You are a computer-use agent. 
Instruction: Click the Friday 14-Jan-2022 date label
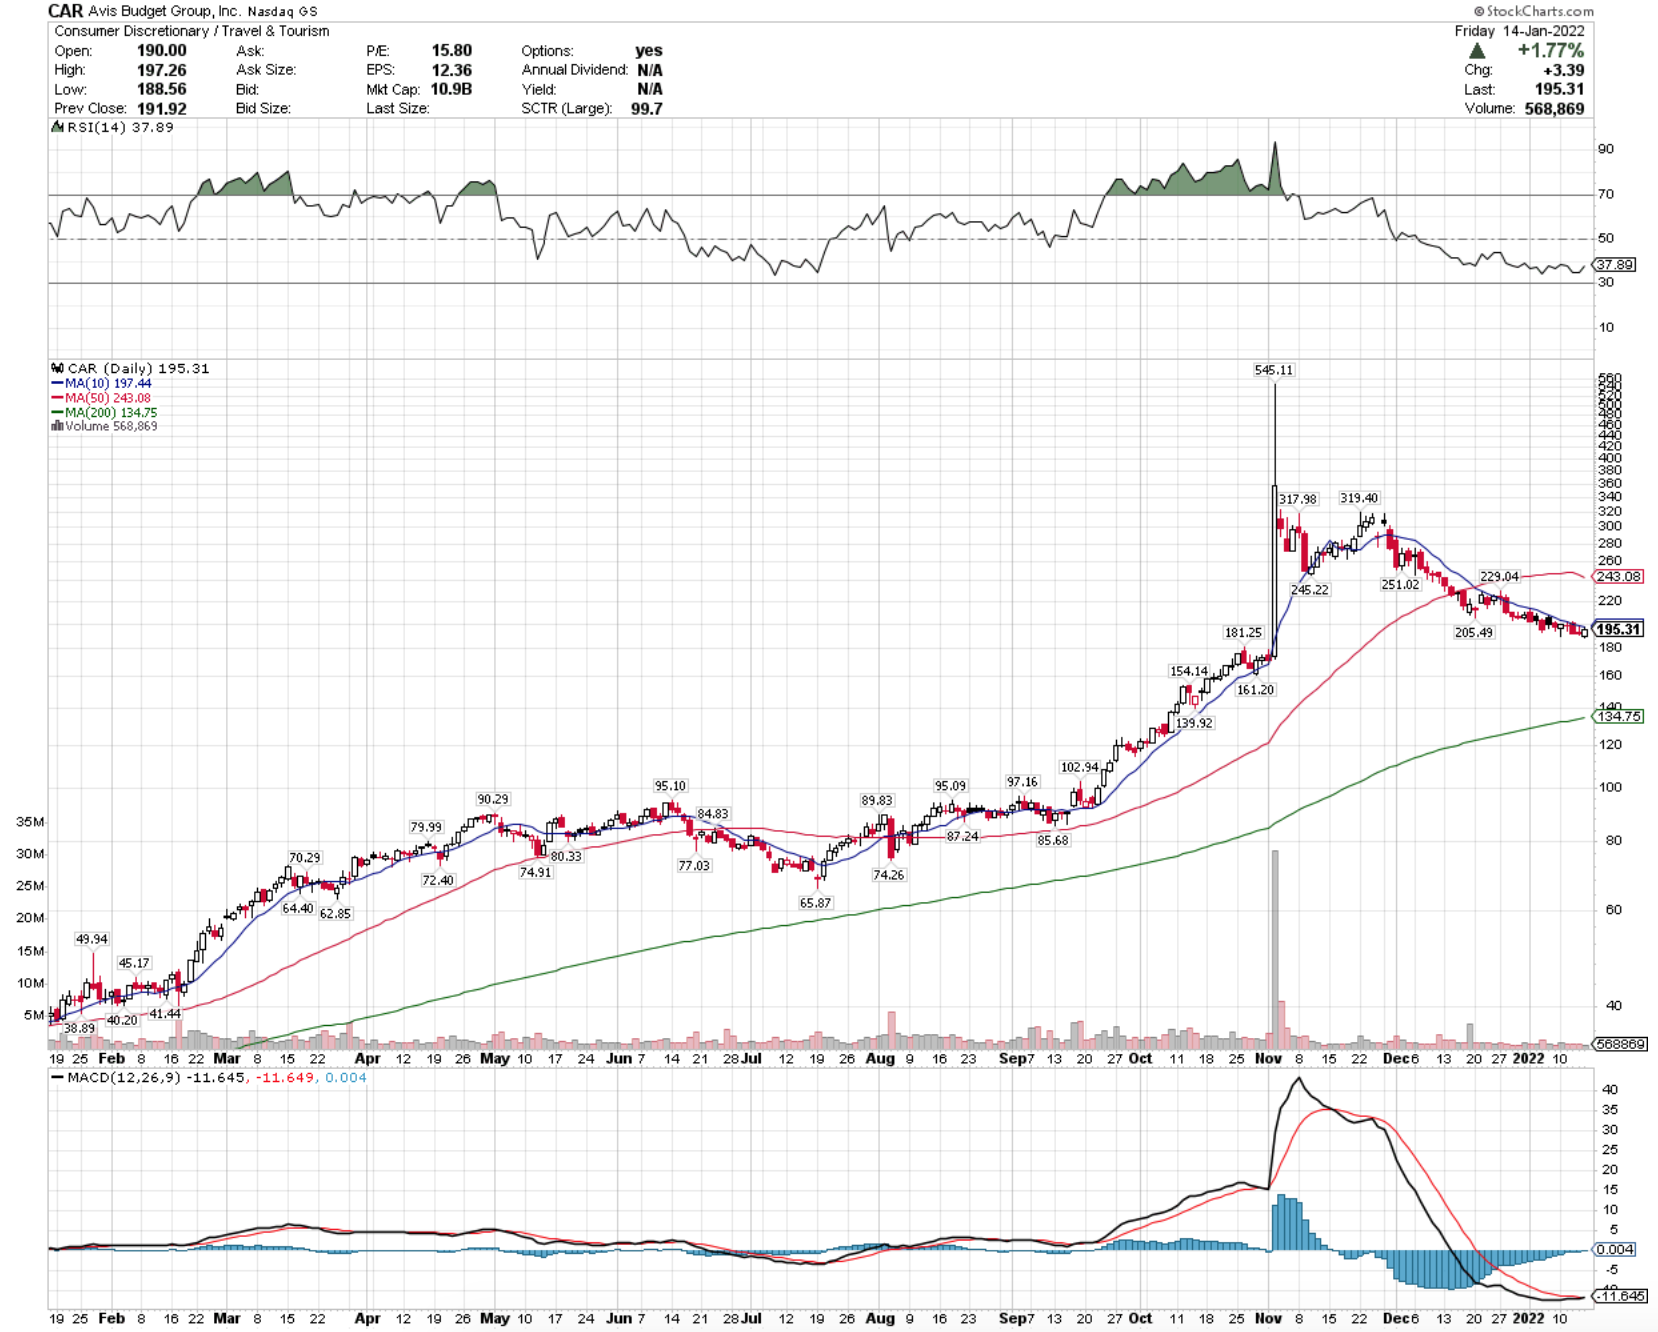click(1519, 31)
